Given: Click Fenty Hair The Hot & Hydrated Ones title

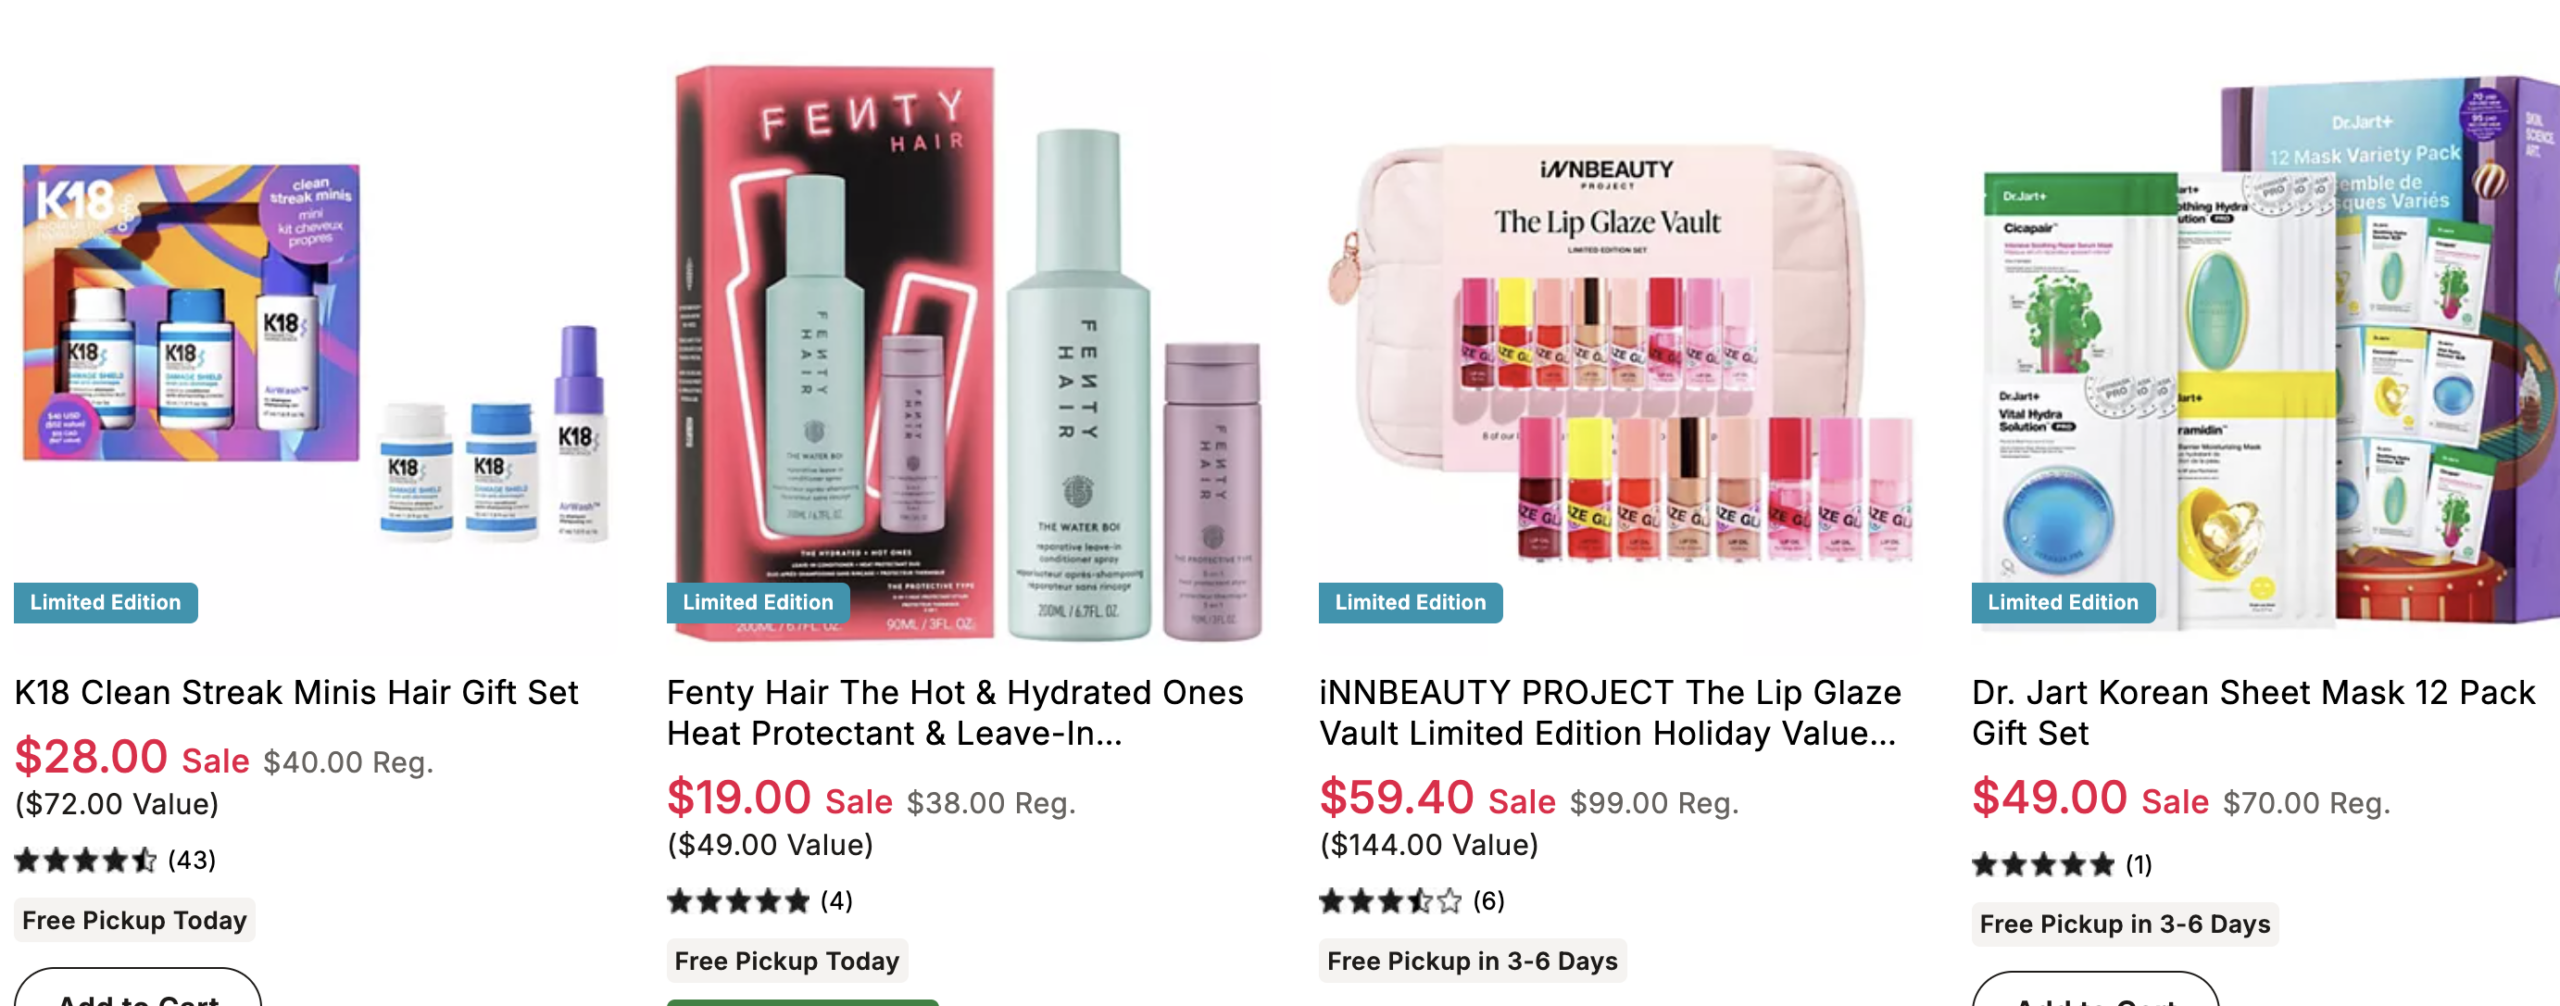Looking at the screenshot, I should point(955,712).
